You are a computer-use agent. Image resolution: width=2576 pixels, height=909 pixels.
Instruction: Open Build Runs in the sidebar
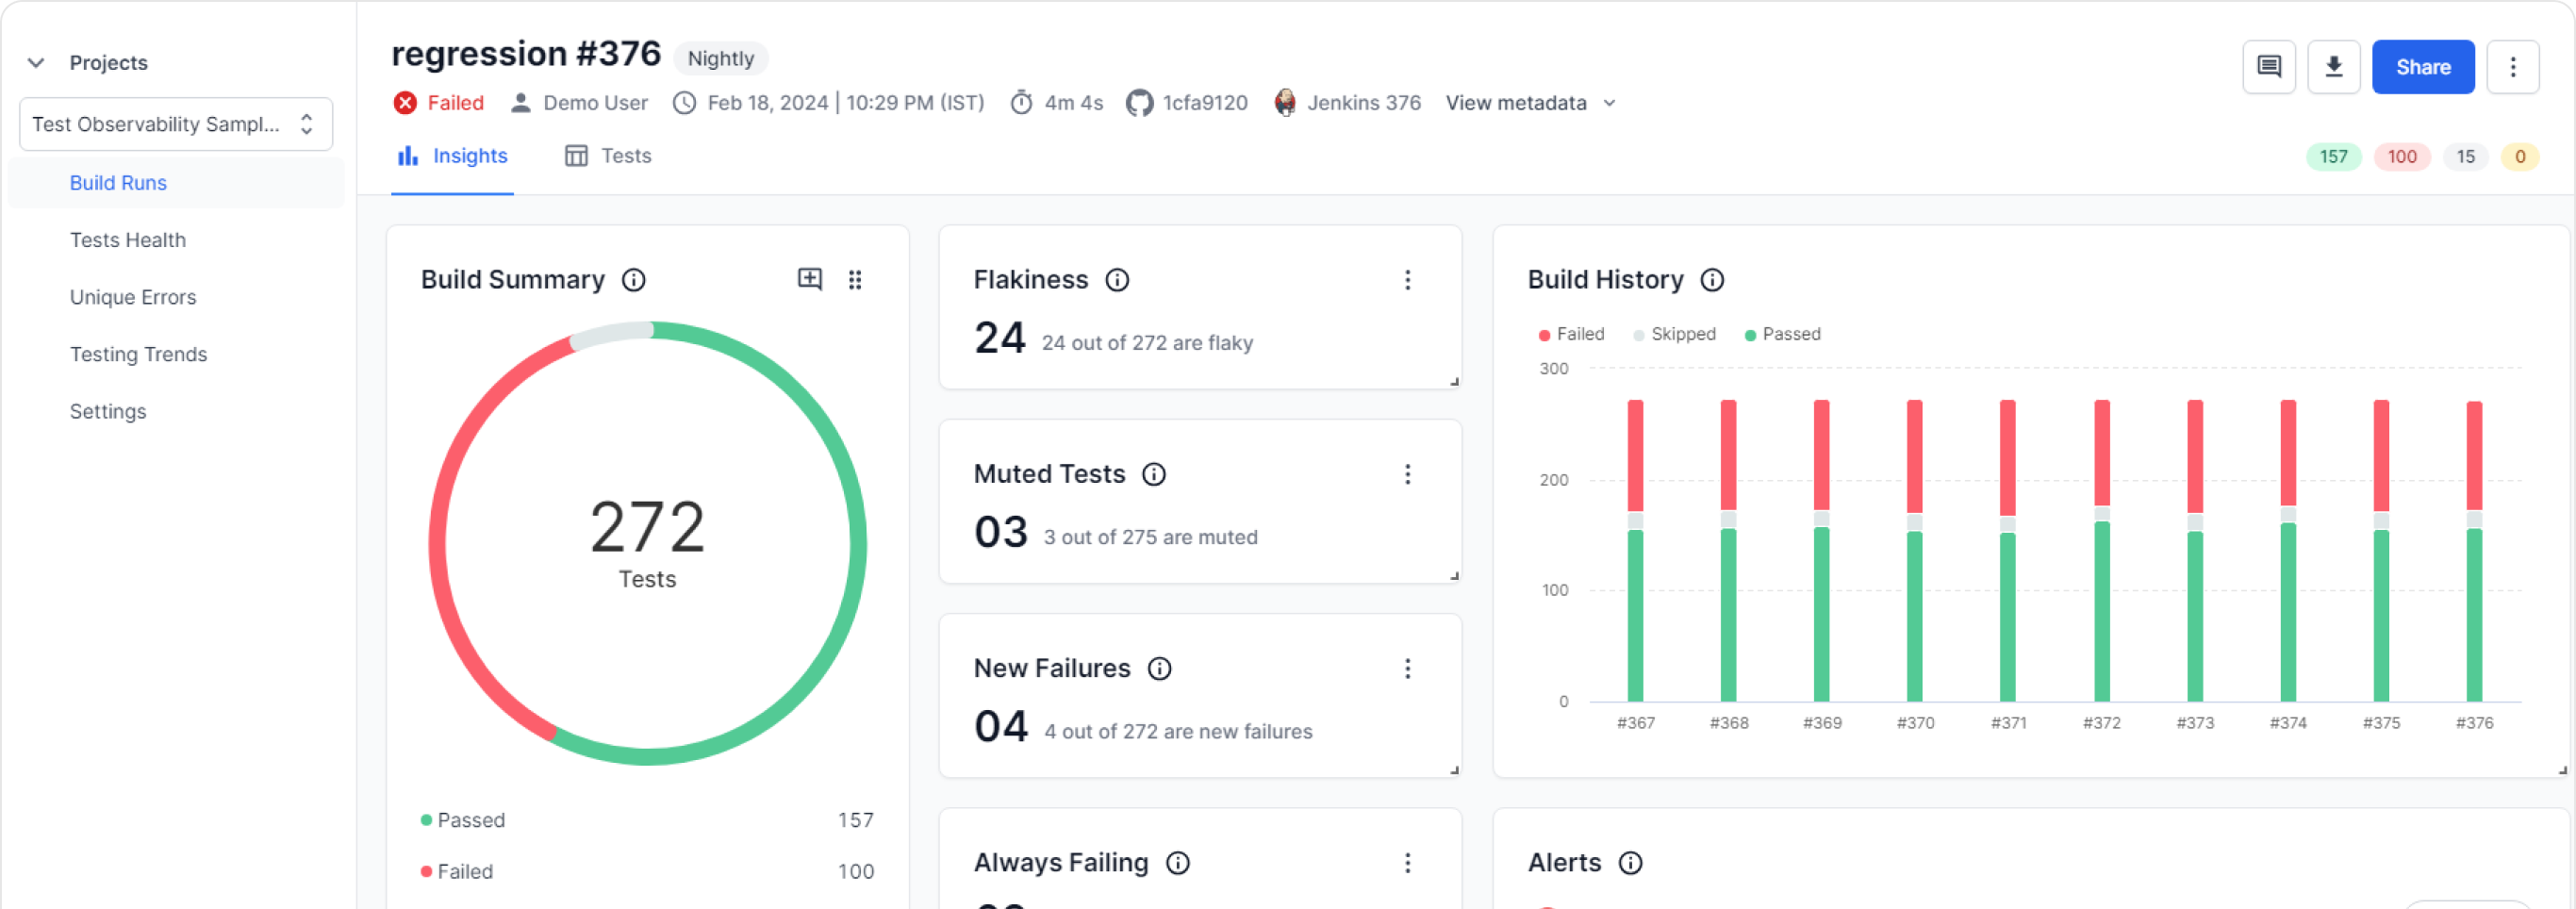click(x=176, y=183)
